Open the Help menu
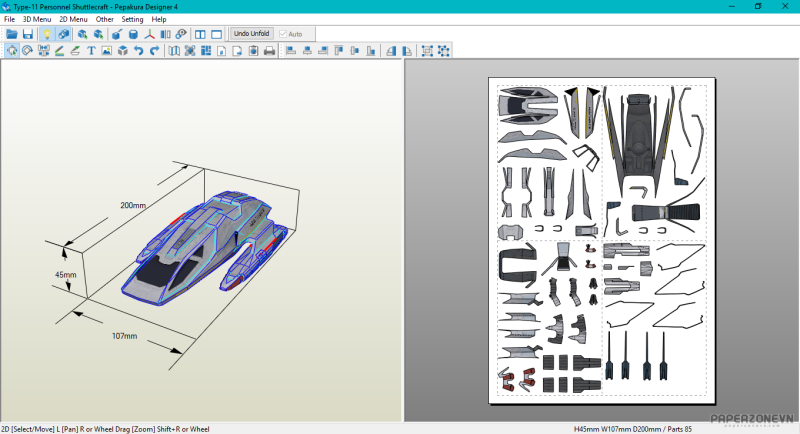This screenshot has width=800, height=434. pos(159,19)
